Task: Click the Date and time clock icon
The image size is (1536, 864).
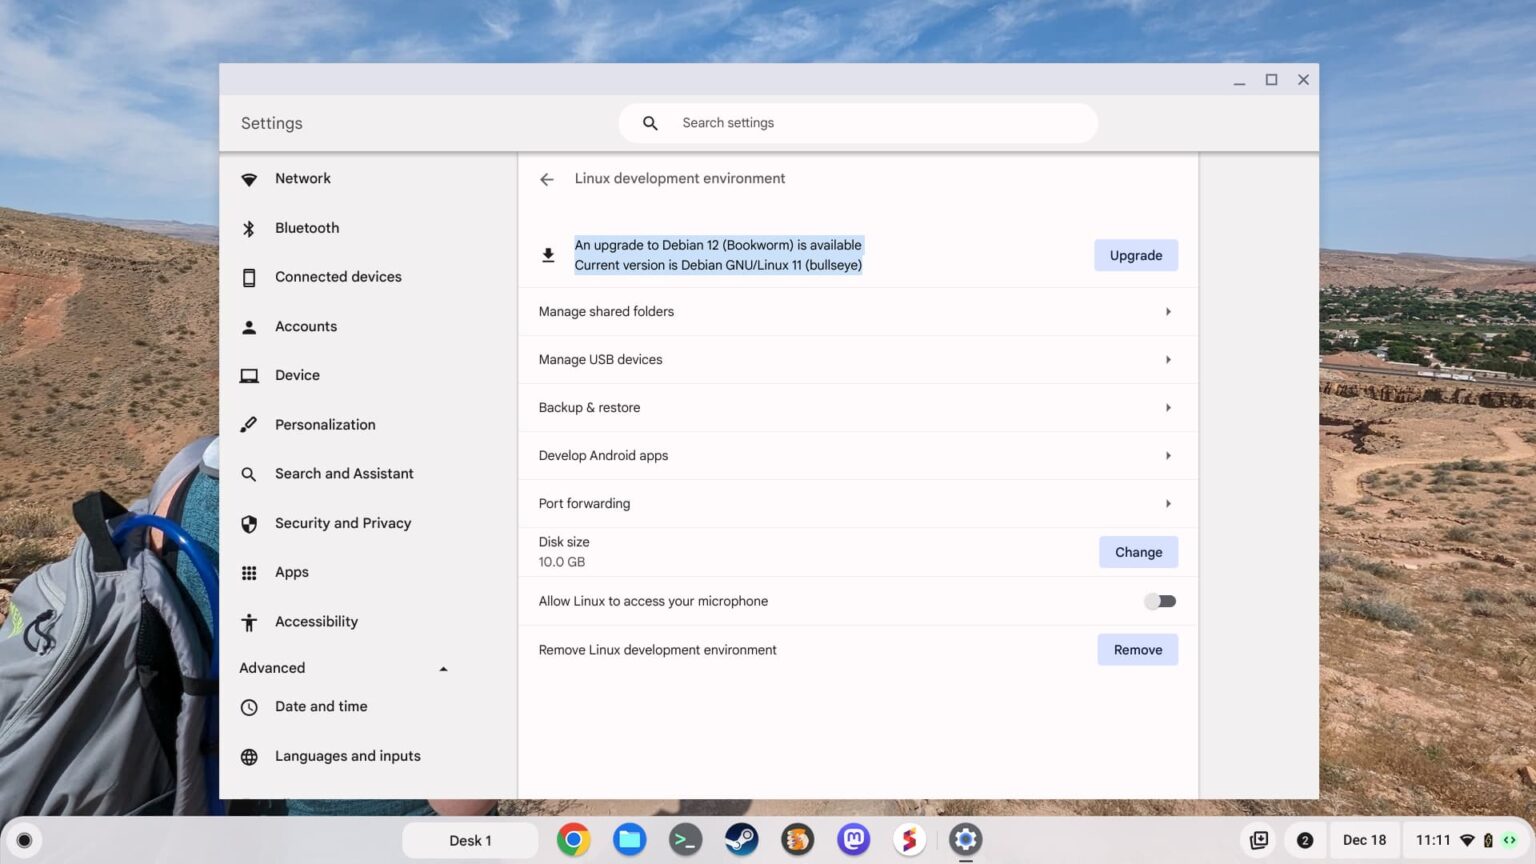Action: 249,707
